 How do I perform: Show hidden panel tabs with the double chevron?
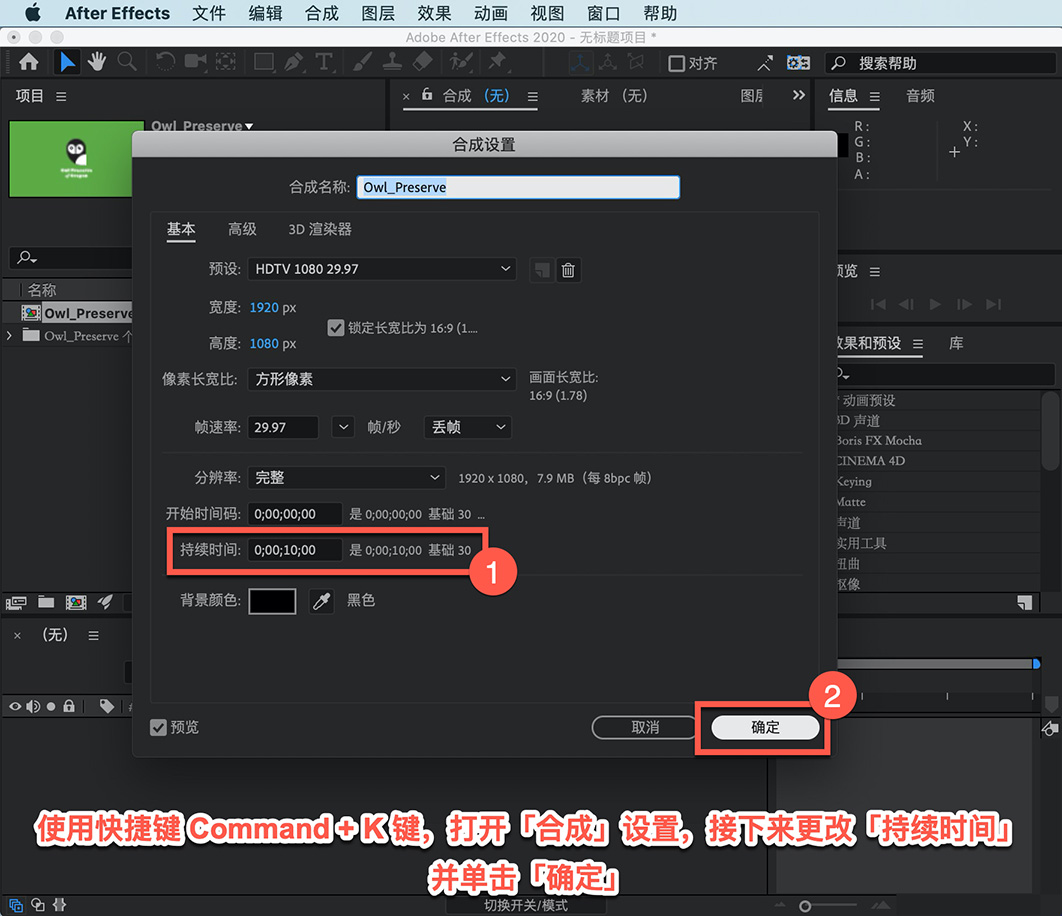[x=799, y=95]
